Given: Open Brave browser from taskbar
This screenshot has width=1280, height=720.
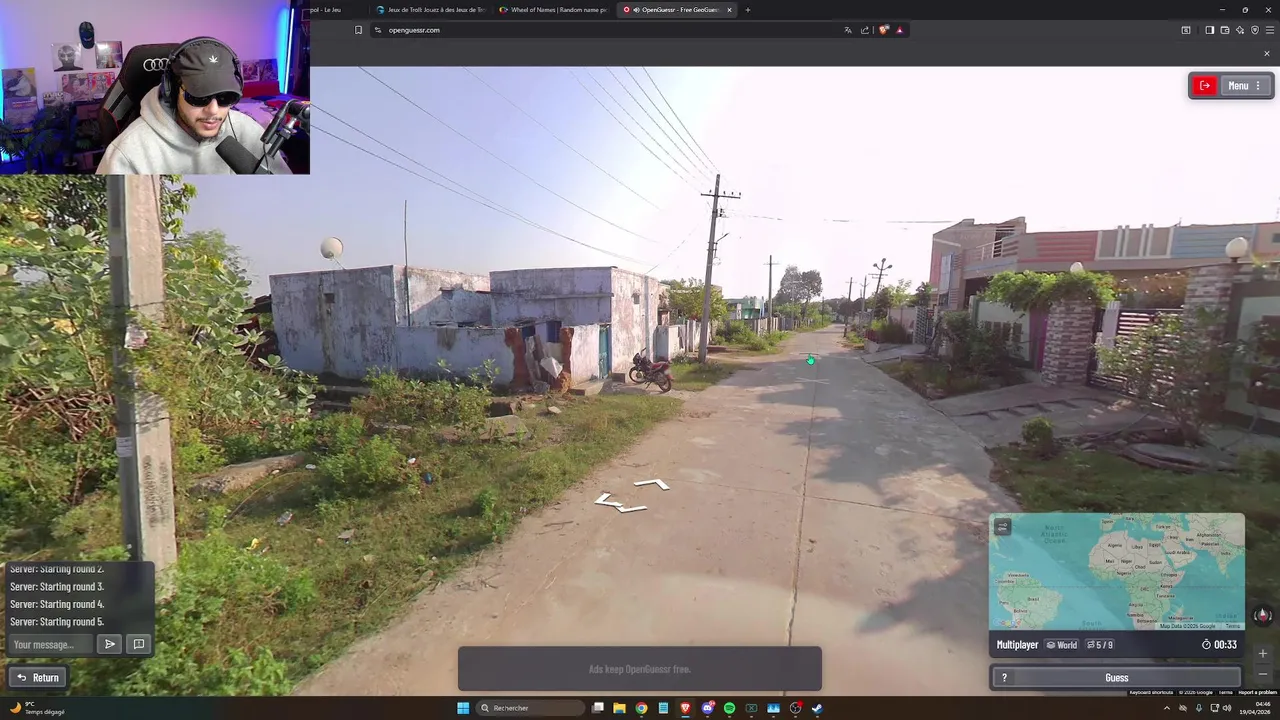Looking at the screenshot, I should point(685,708).
